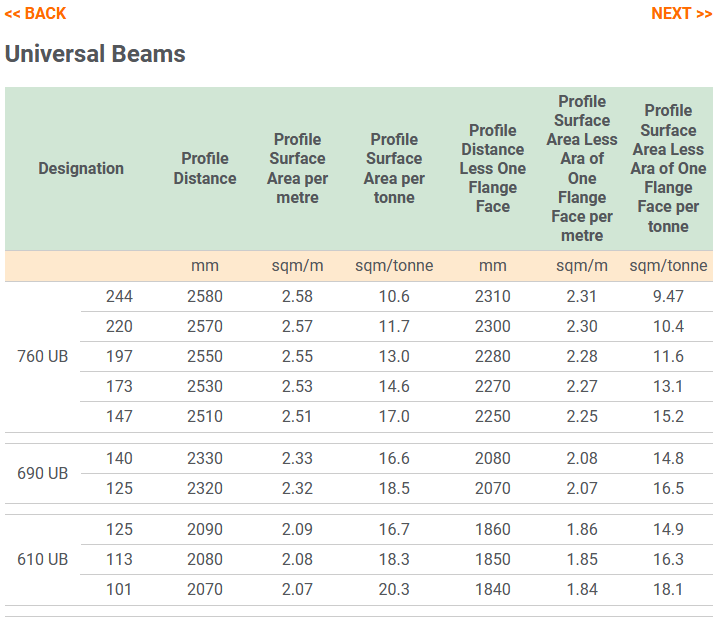Select the 140 weight cell under 690 UB
The image size is (719, 618).
pos(119,459)
